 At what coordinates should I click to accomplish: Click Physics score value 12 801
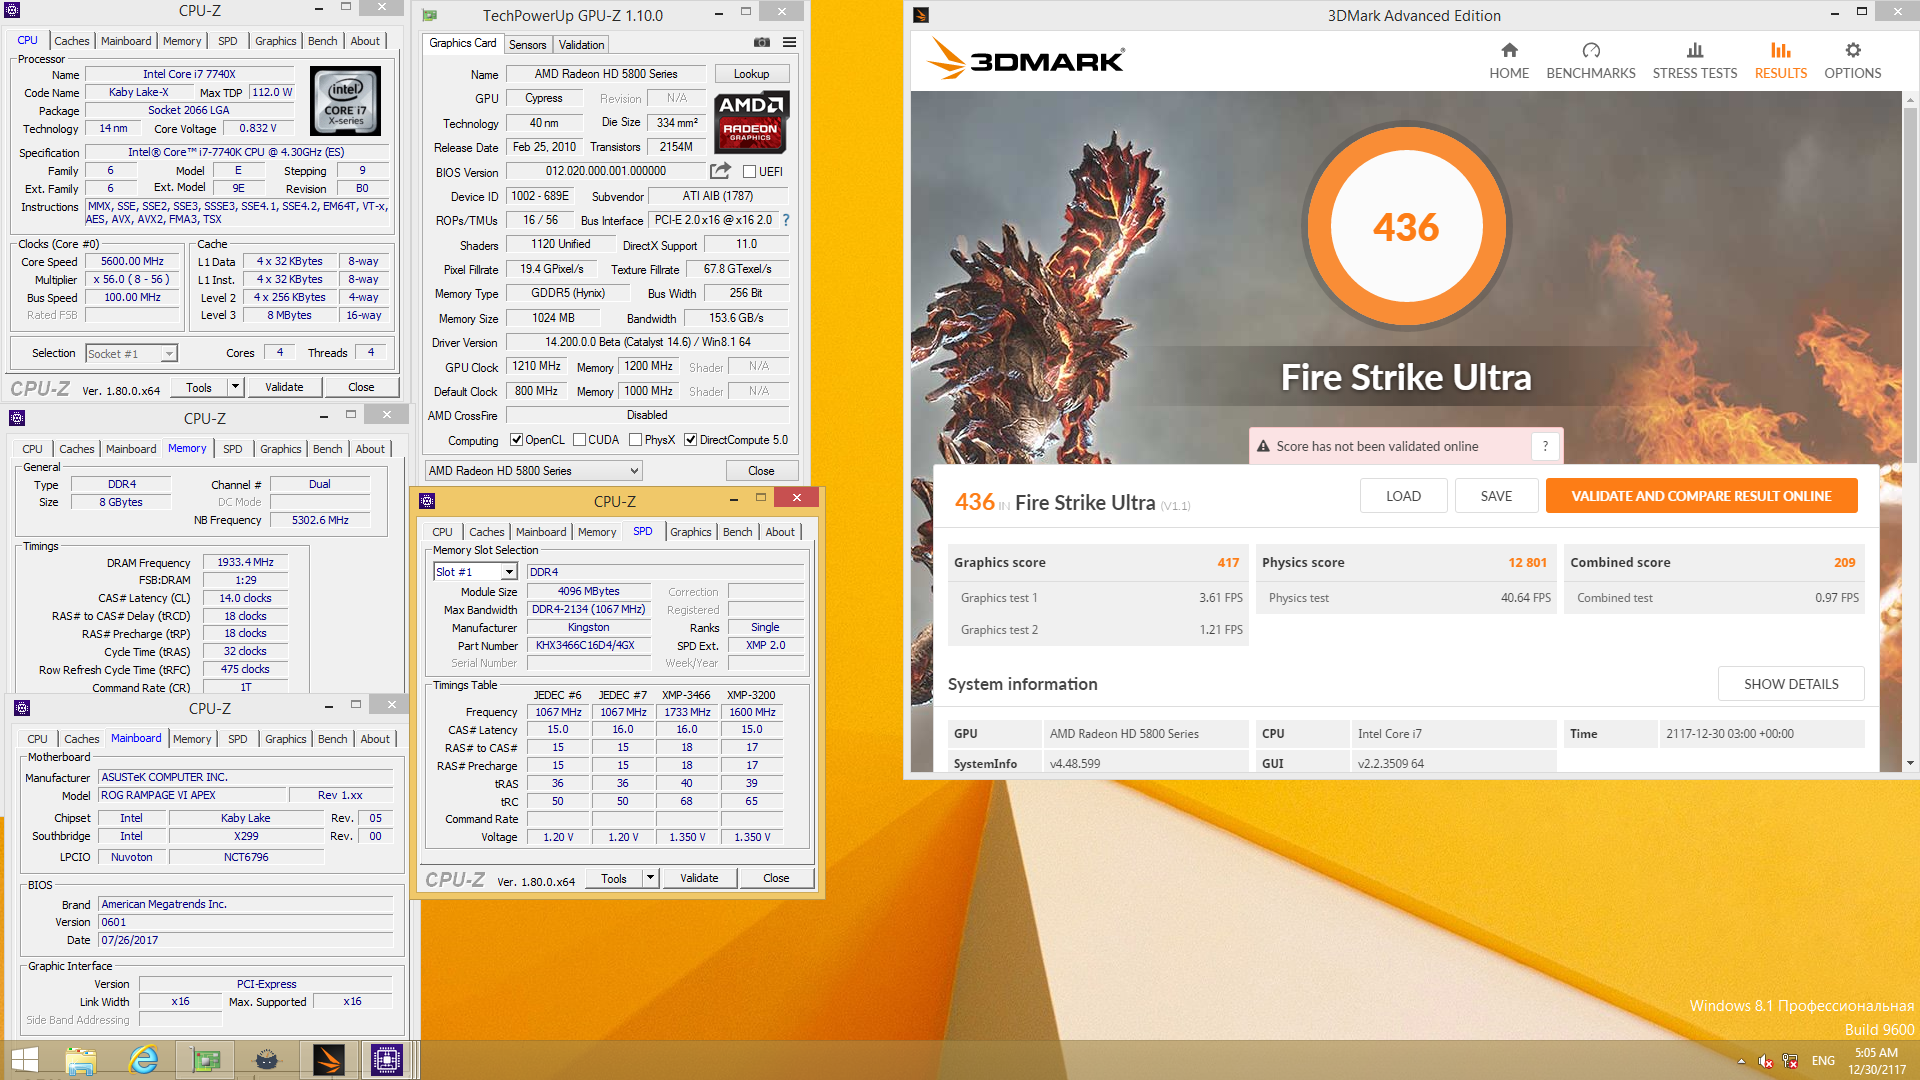coord(1527,562)
